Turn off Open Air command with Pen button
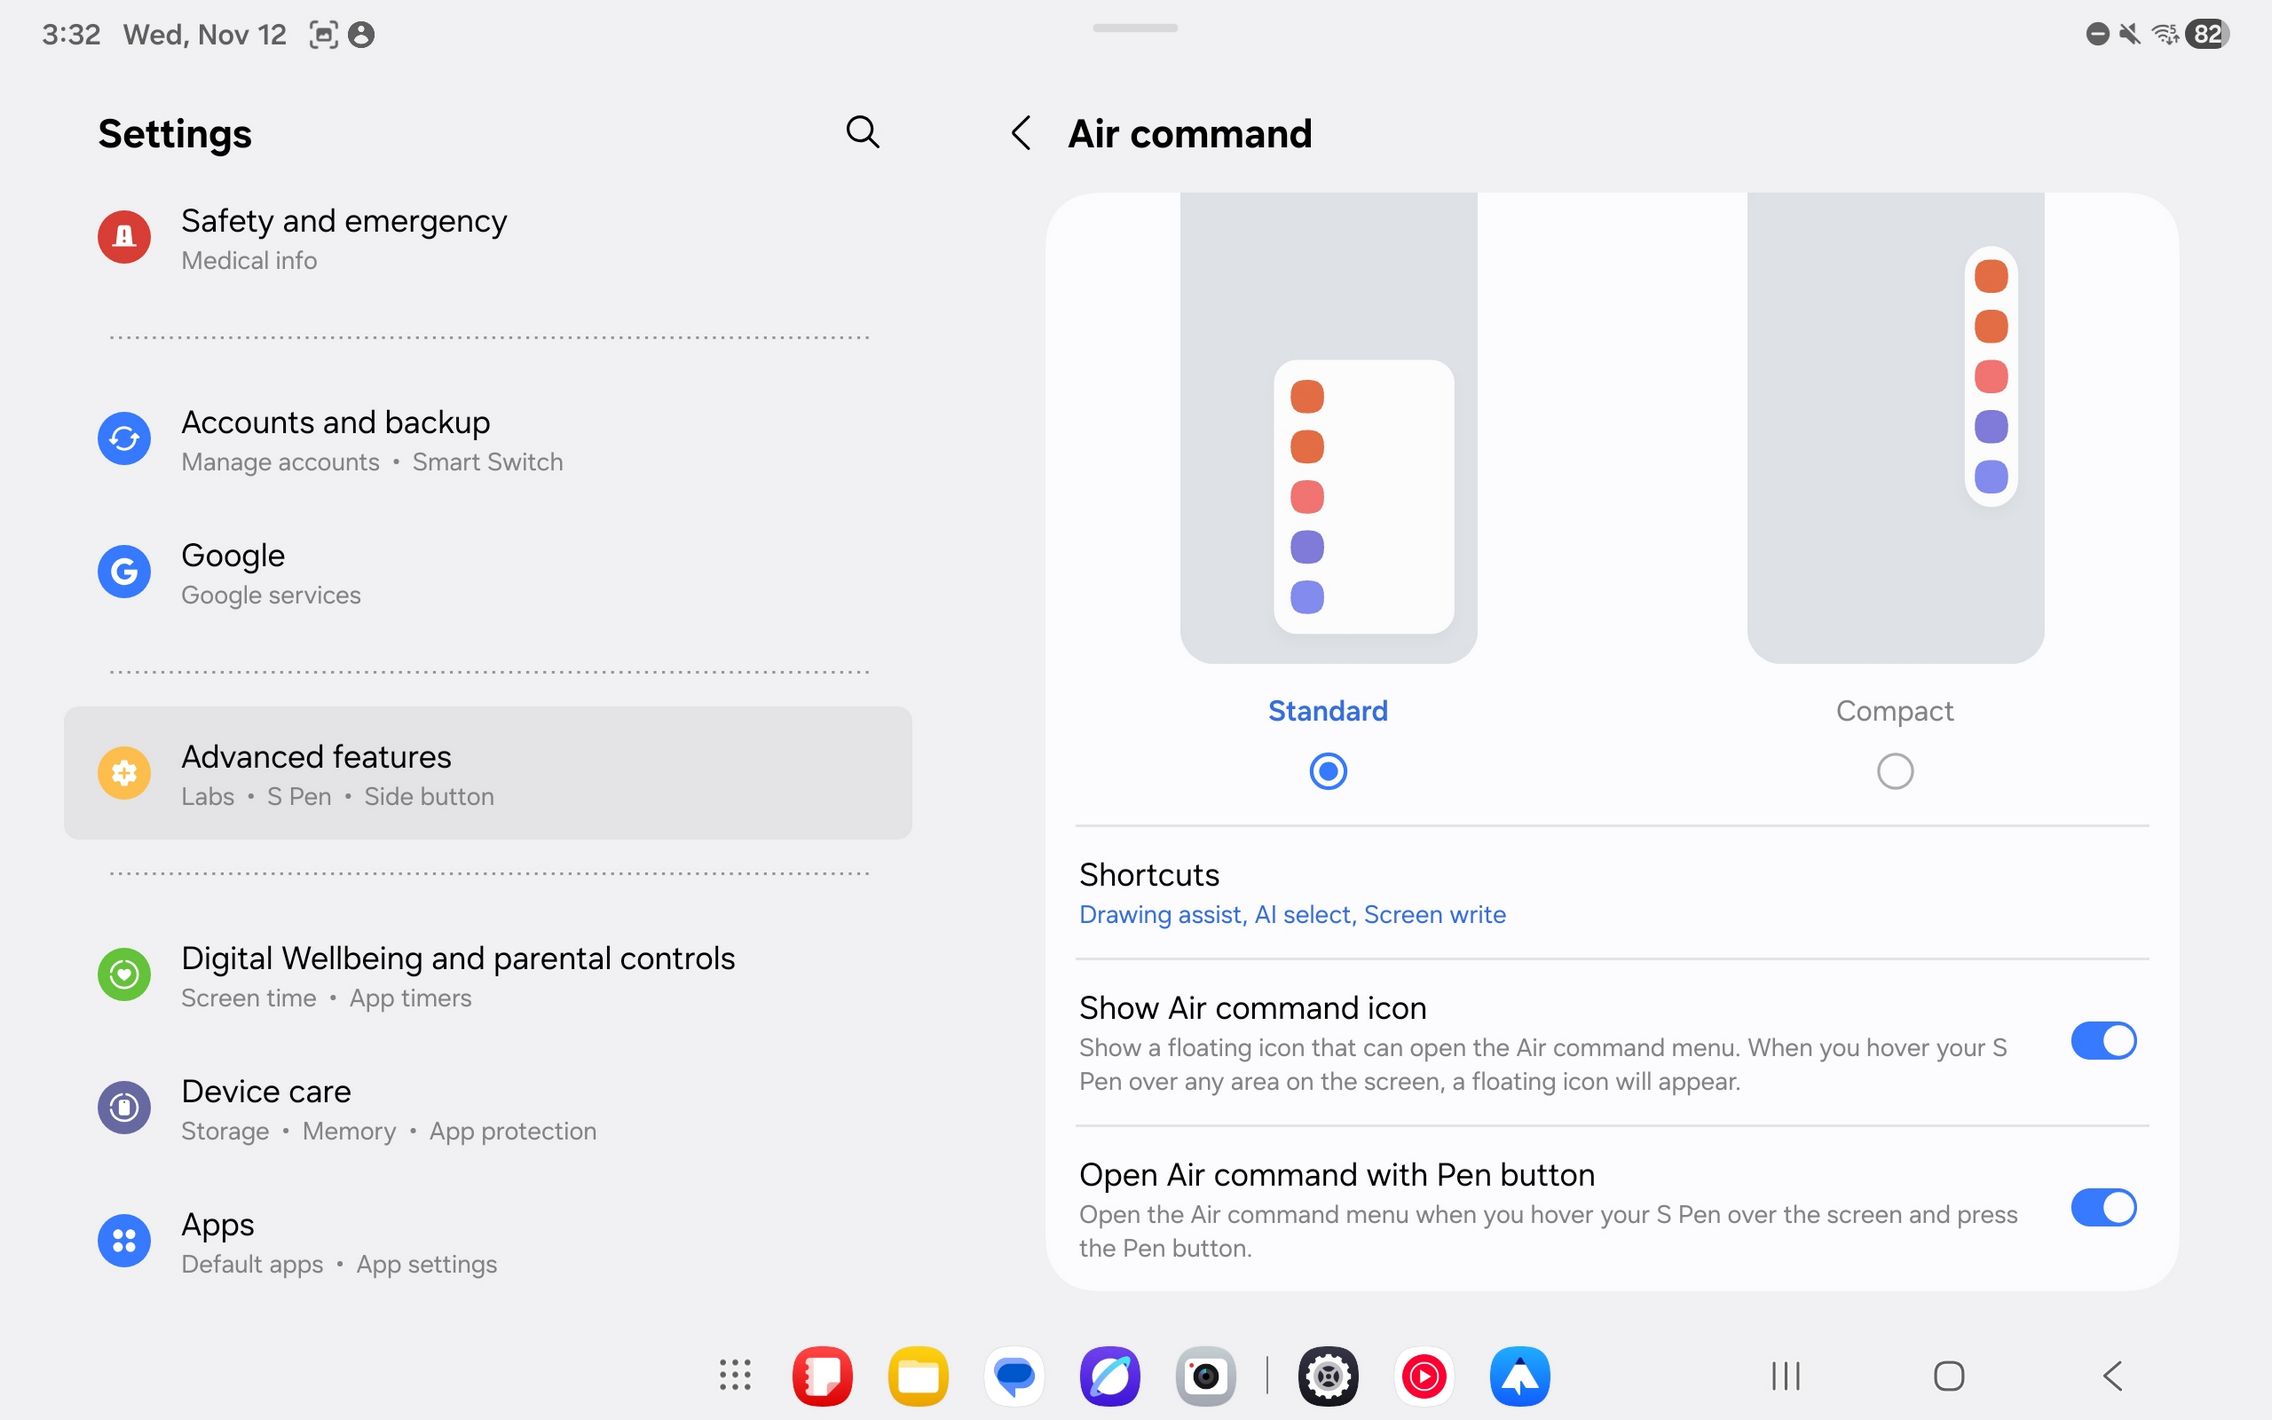 pyautogui.click(x=2103, y=1208)
